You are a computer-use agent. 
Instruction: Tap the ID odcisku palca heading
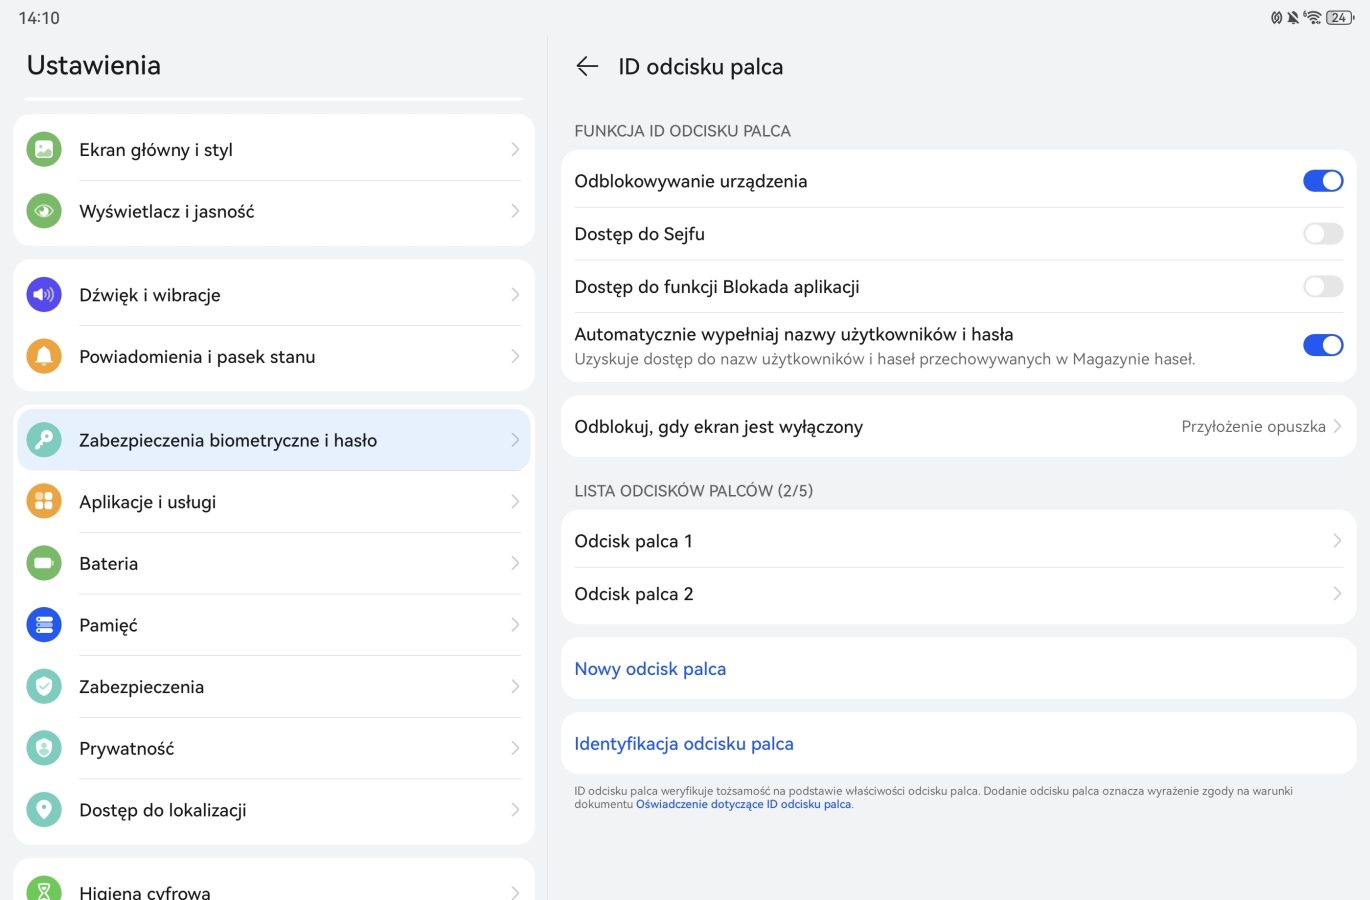tap(700, 67)
